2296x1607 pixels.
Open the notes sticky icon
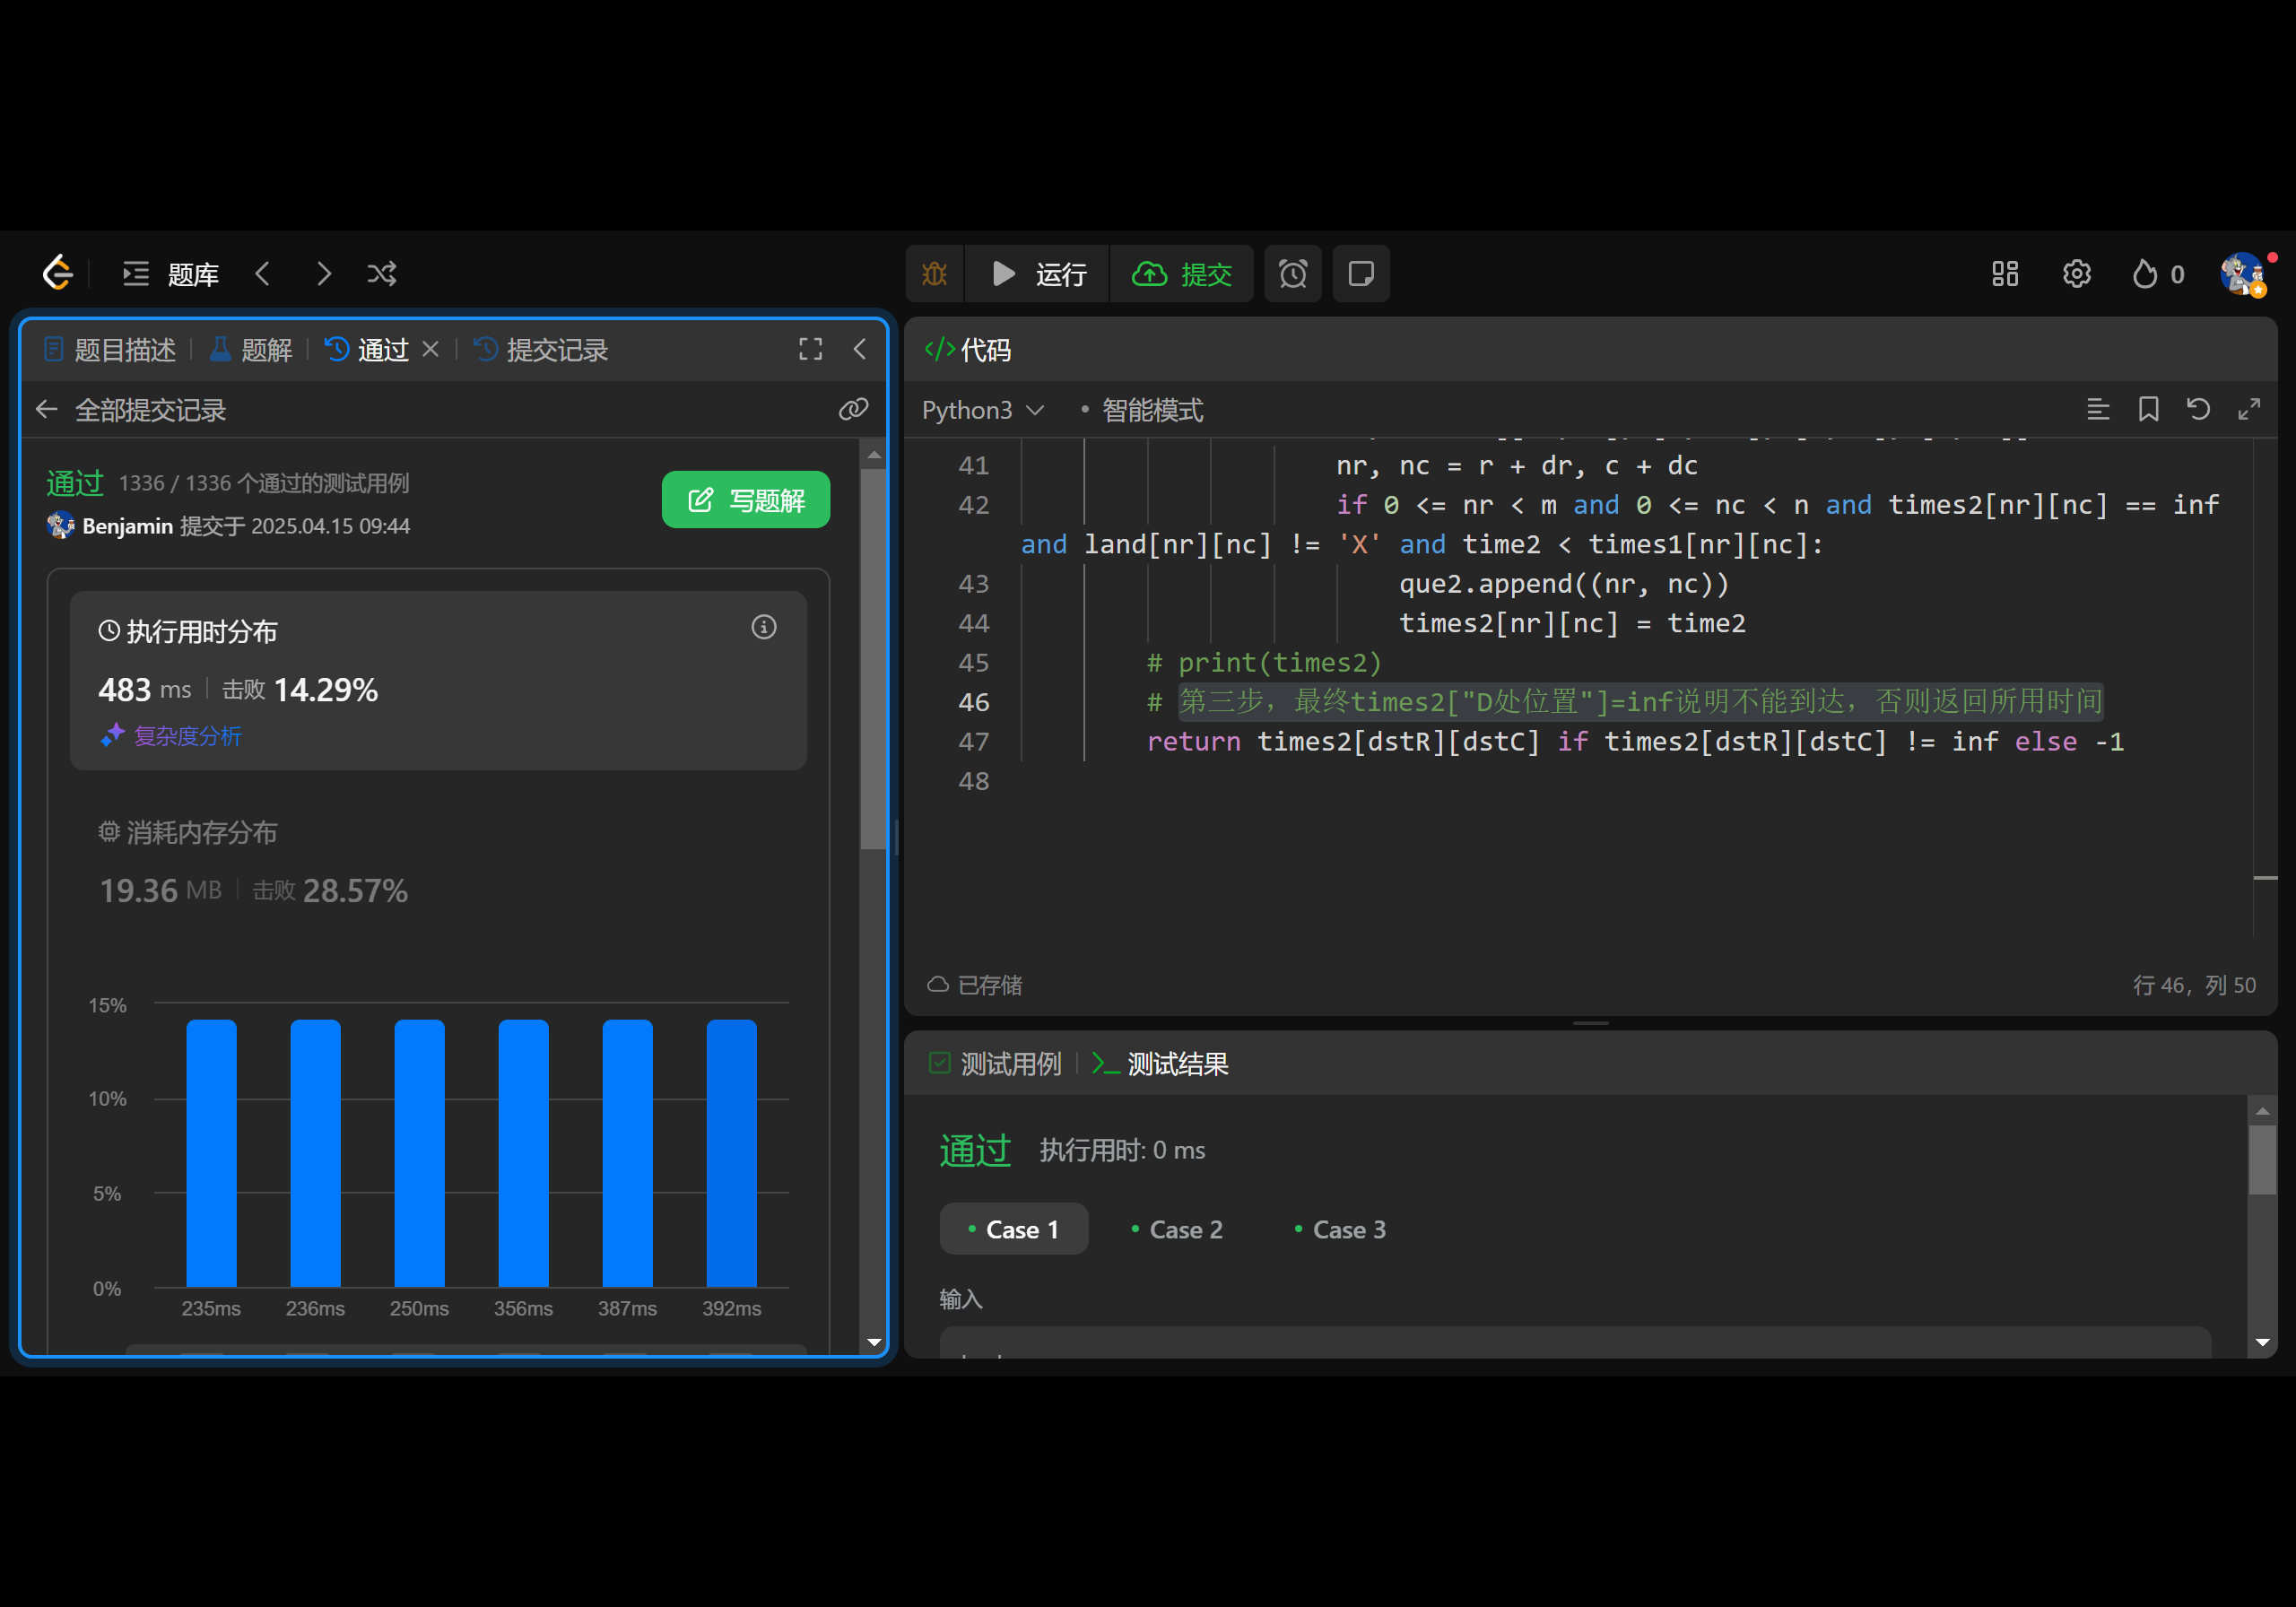click(1361, 274)
